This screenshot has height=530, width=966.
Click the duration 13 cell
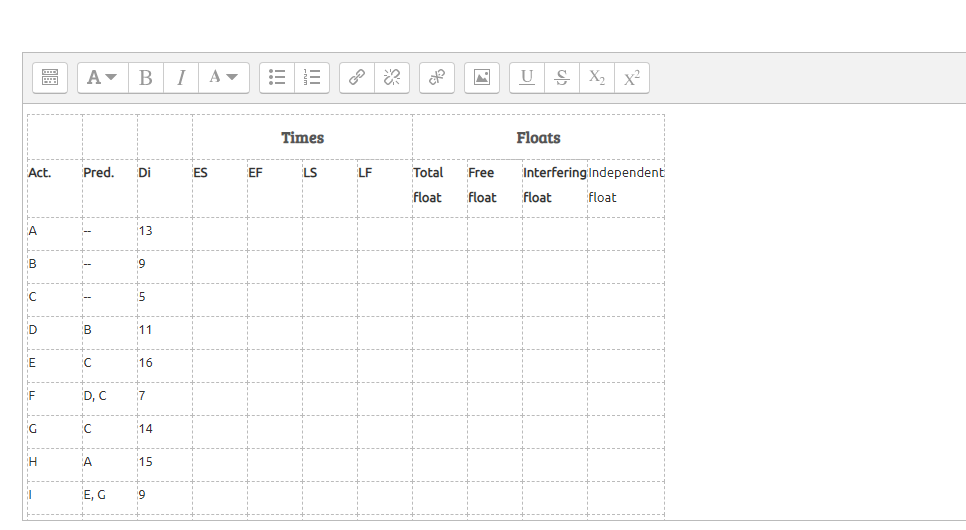164,234
